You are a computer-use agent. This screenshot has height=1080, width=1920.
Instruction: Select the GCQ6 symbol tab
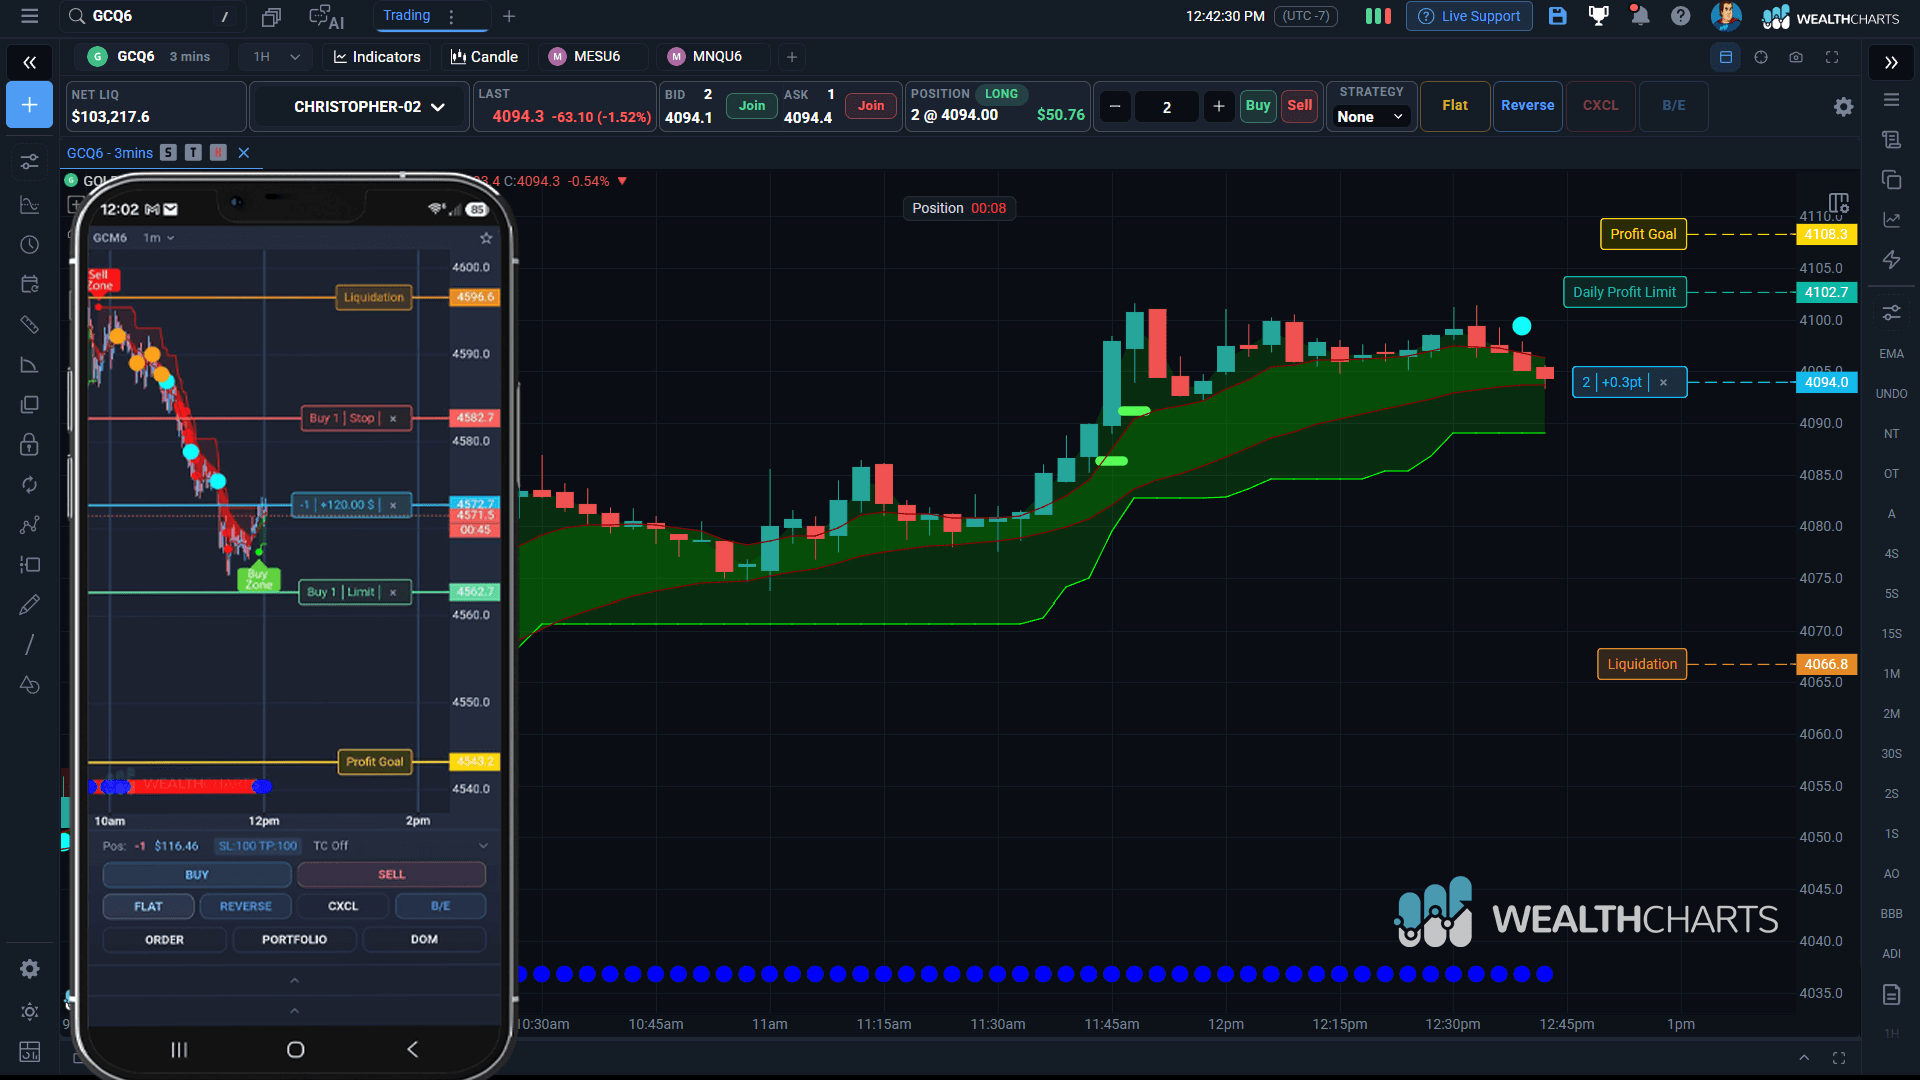(149, 57)
